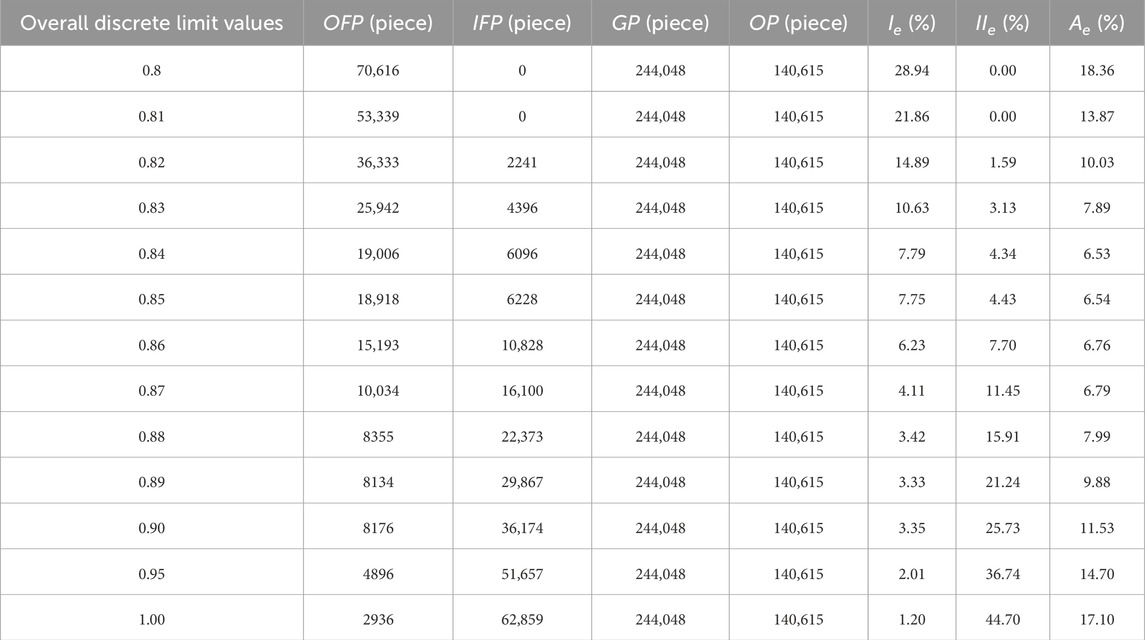The height and width of the screenshot is (640, 1145).
Task: Click the cell with limit value 0.8
Action: click(151, 71)
